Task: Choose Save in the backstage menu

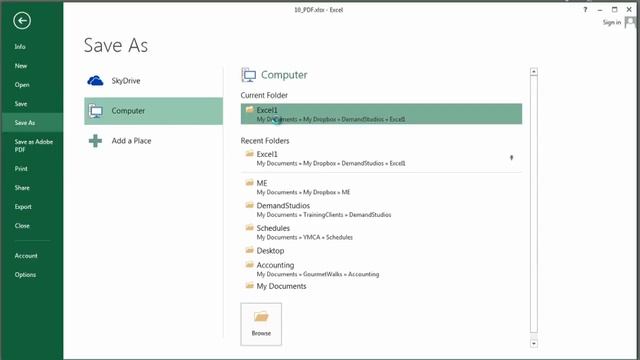Action: [x=21, y=104]
